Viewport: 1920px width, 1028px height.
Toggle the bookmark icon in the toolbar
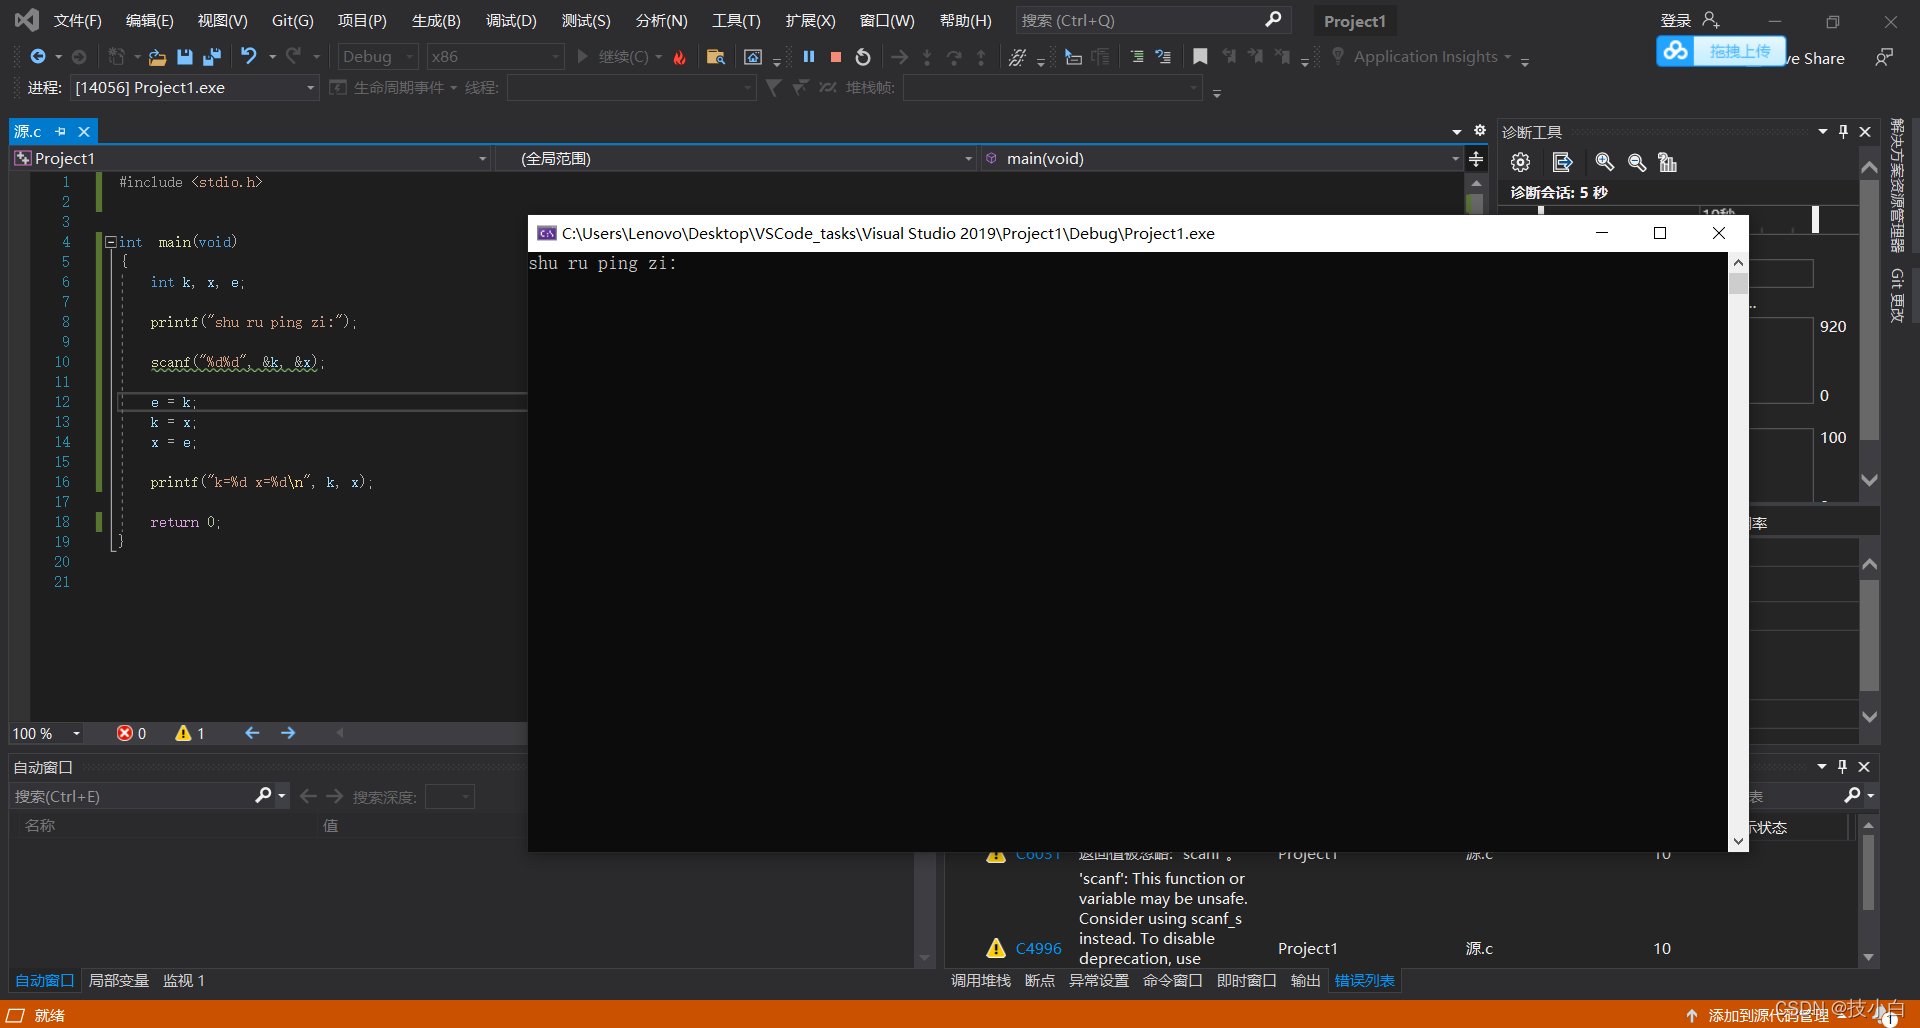point(1200,57)
